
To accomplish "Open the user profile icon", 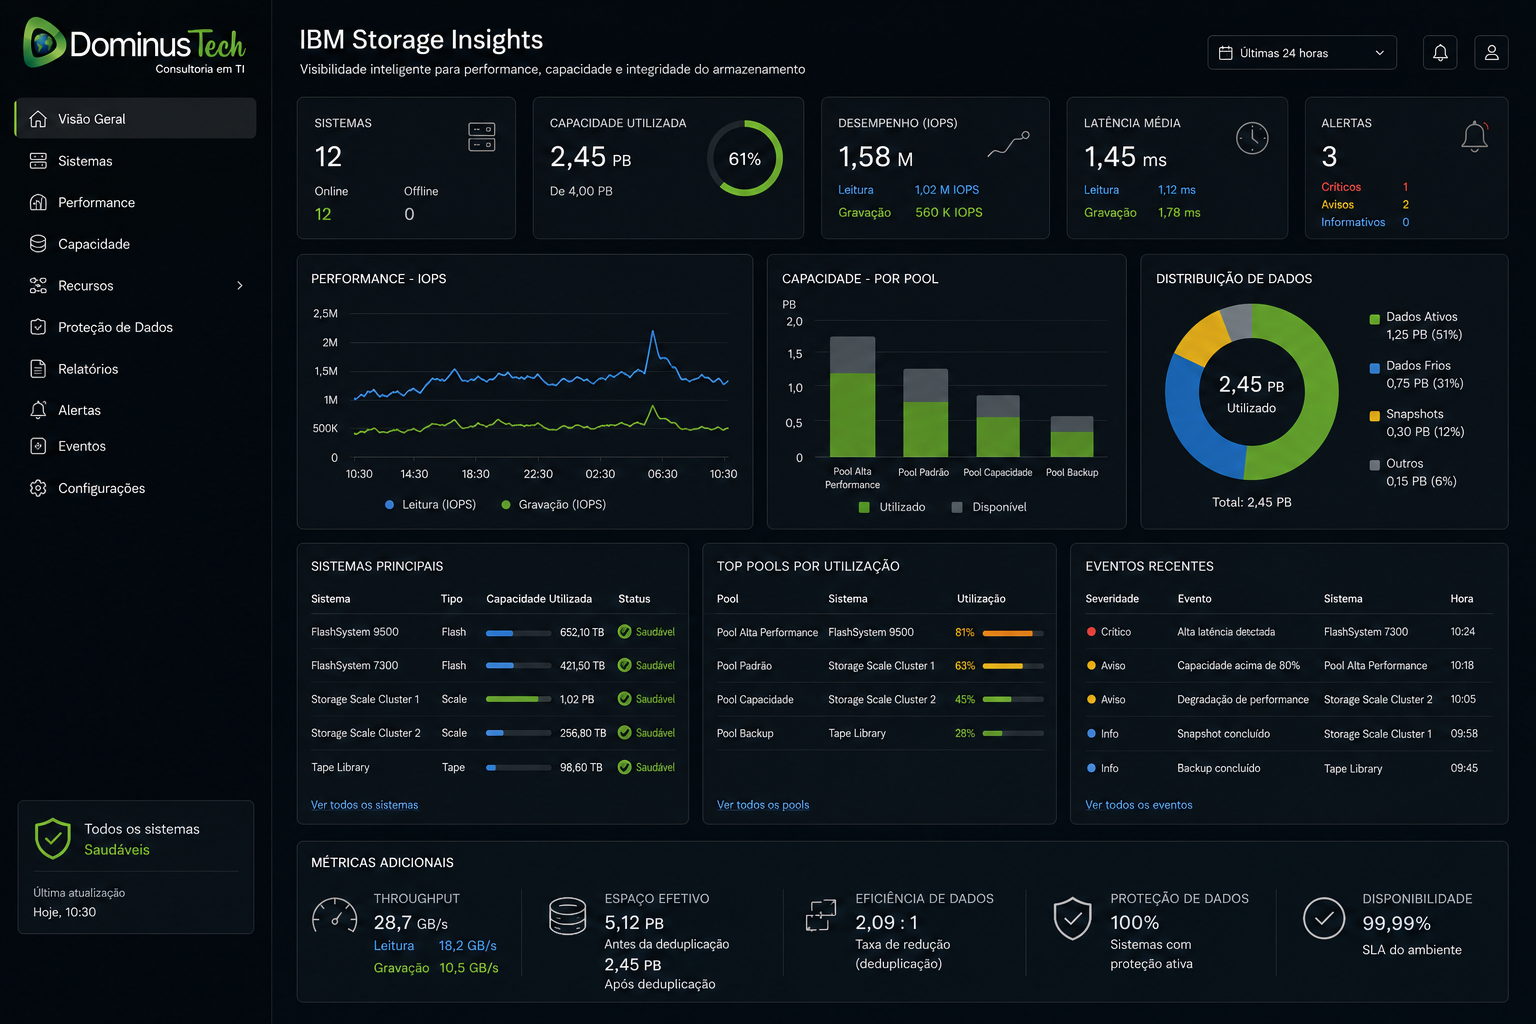I will pos(1491,53).
